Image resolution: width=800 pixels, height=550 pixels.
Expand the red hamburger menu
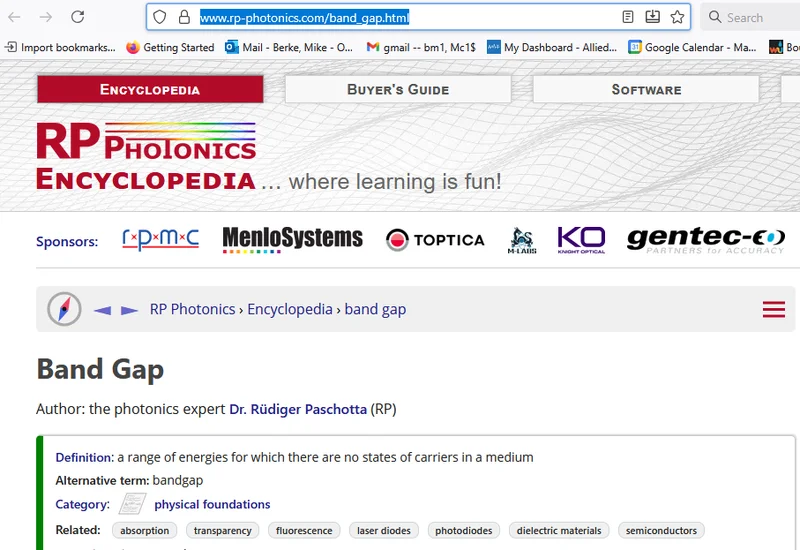(773, 309)
